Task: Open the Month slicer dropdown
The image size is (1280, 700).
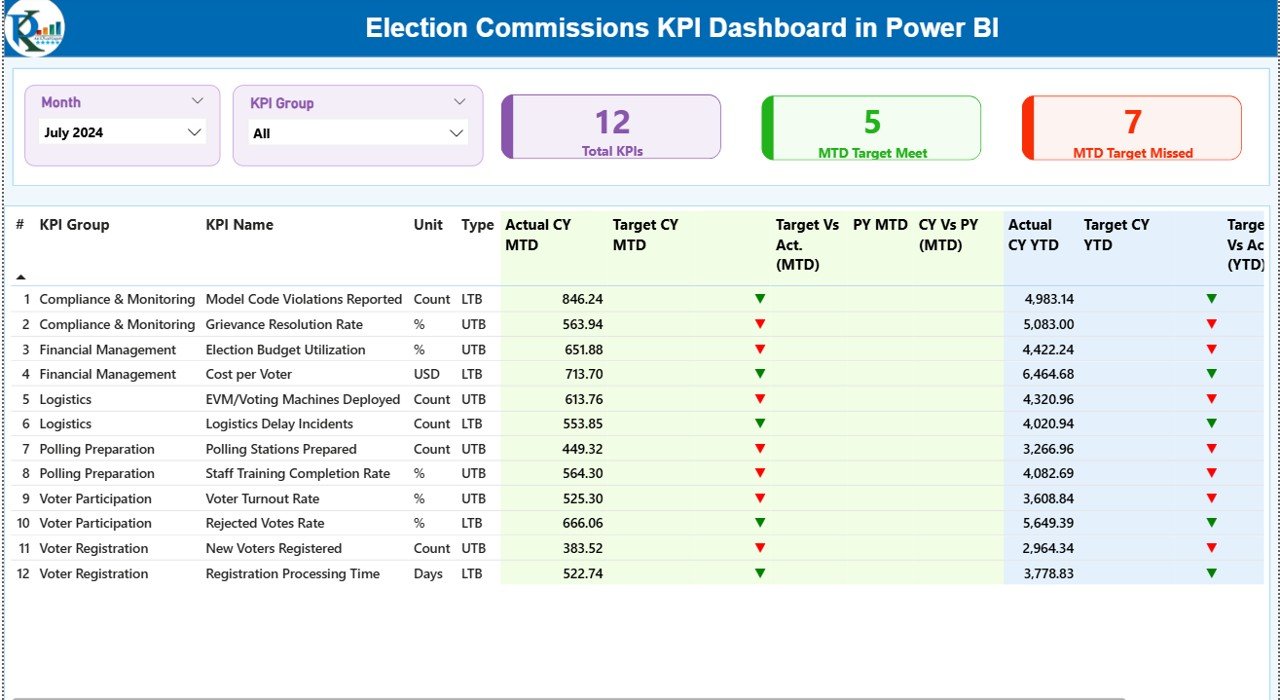Action: [x=198, y=101]
